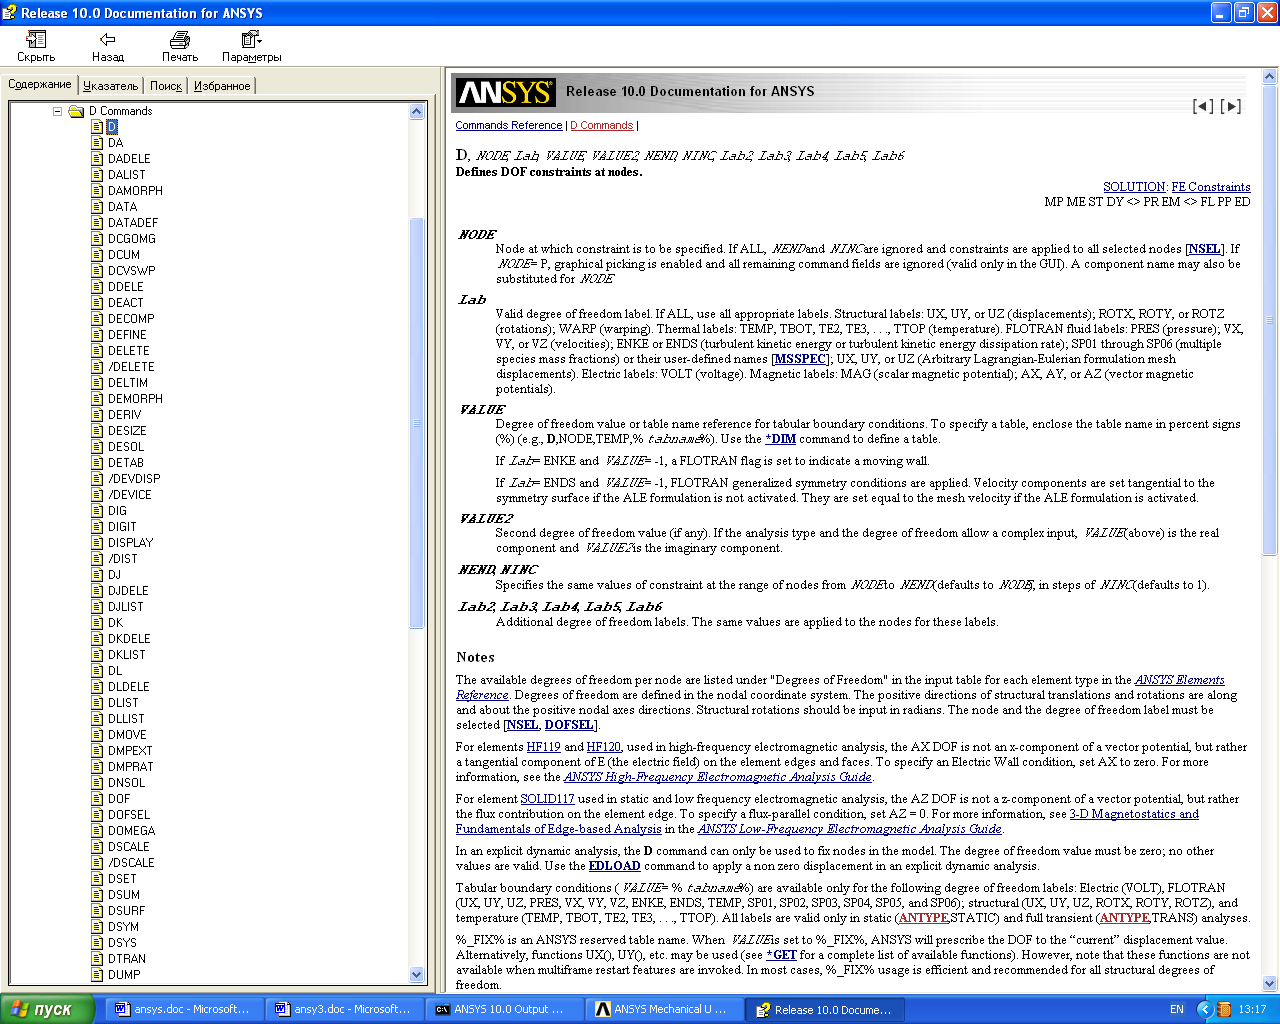The width and height of the screenshot is (1280, 1024).
Task: Open the MSSPEC command link
Action: [x=800, y=359]
